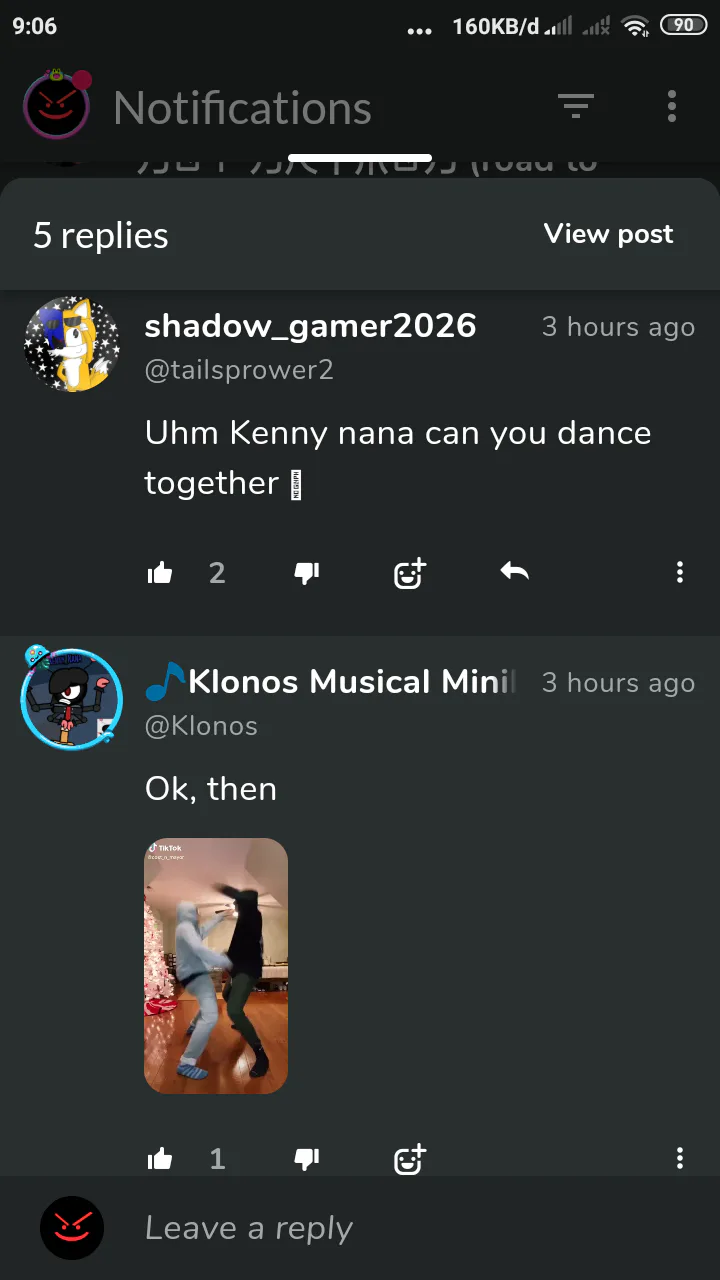Open the @Klonos username link
Image resolution: width=720 pixels, height=1280 pixels.
coord(201,726)
